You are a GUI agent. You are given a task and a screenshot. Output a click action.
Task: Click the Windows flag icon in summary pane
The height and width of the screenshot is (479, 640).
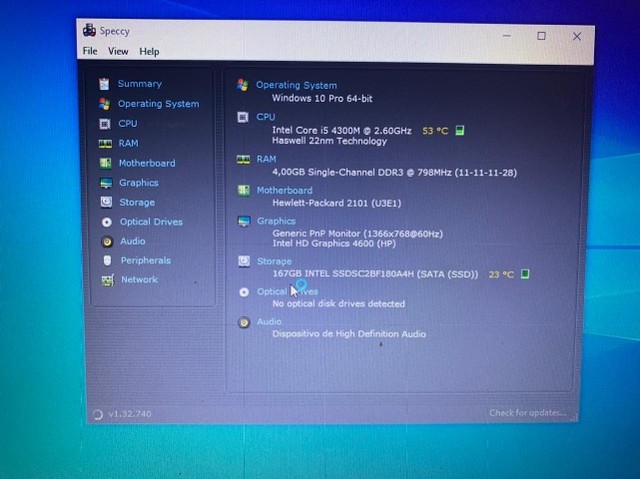(242, 85)
